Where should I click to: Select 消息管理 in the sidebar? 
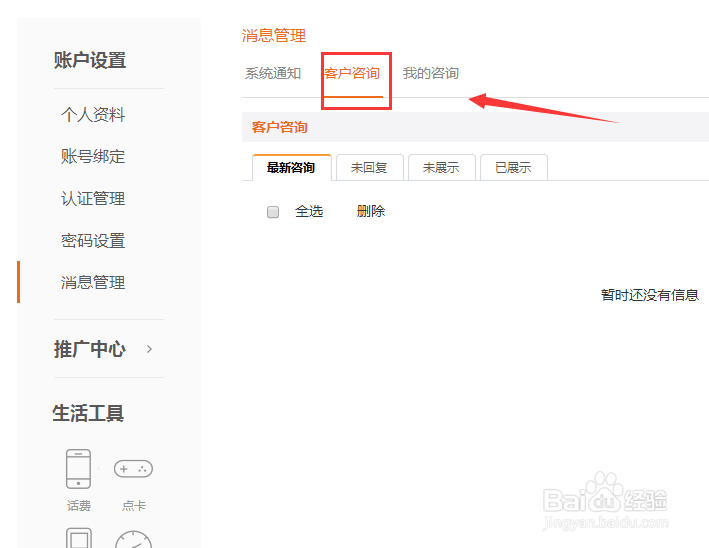click(93, 283)
